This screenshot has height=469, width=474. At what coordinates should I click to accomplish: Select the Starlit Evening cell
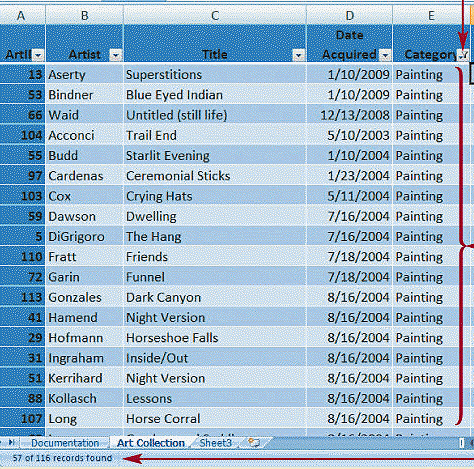(215, 156)
